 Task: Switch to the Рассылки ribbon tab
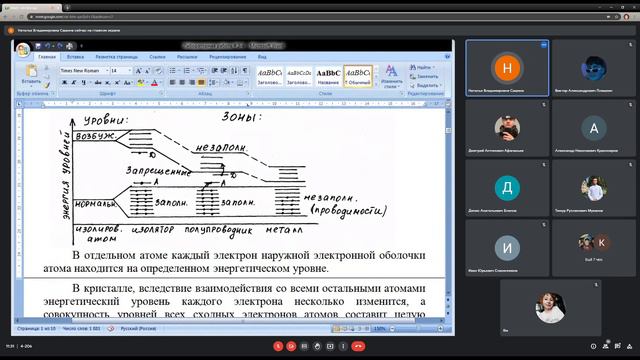click(187, 57)
